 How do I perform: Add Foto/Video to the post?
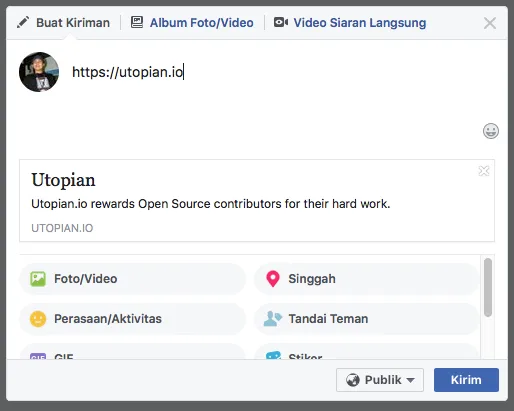(133, 279)
